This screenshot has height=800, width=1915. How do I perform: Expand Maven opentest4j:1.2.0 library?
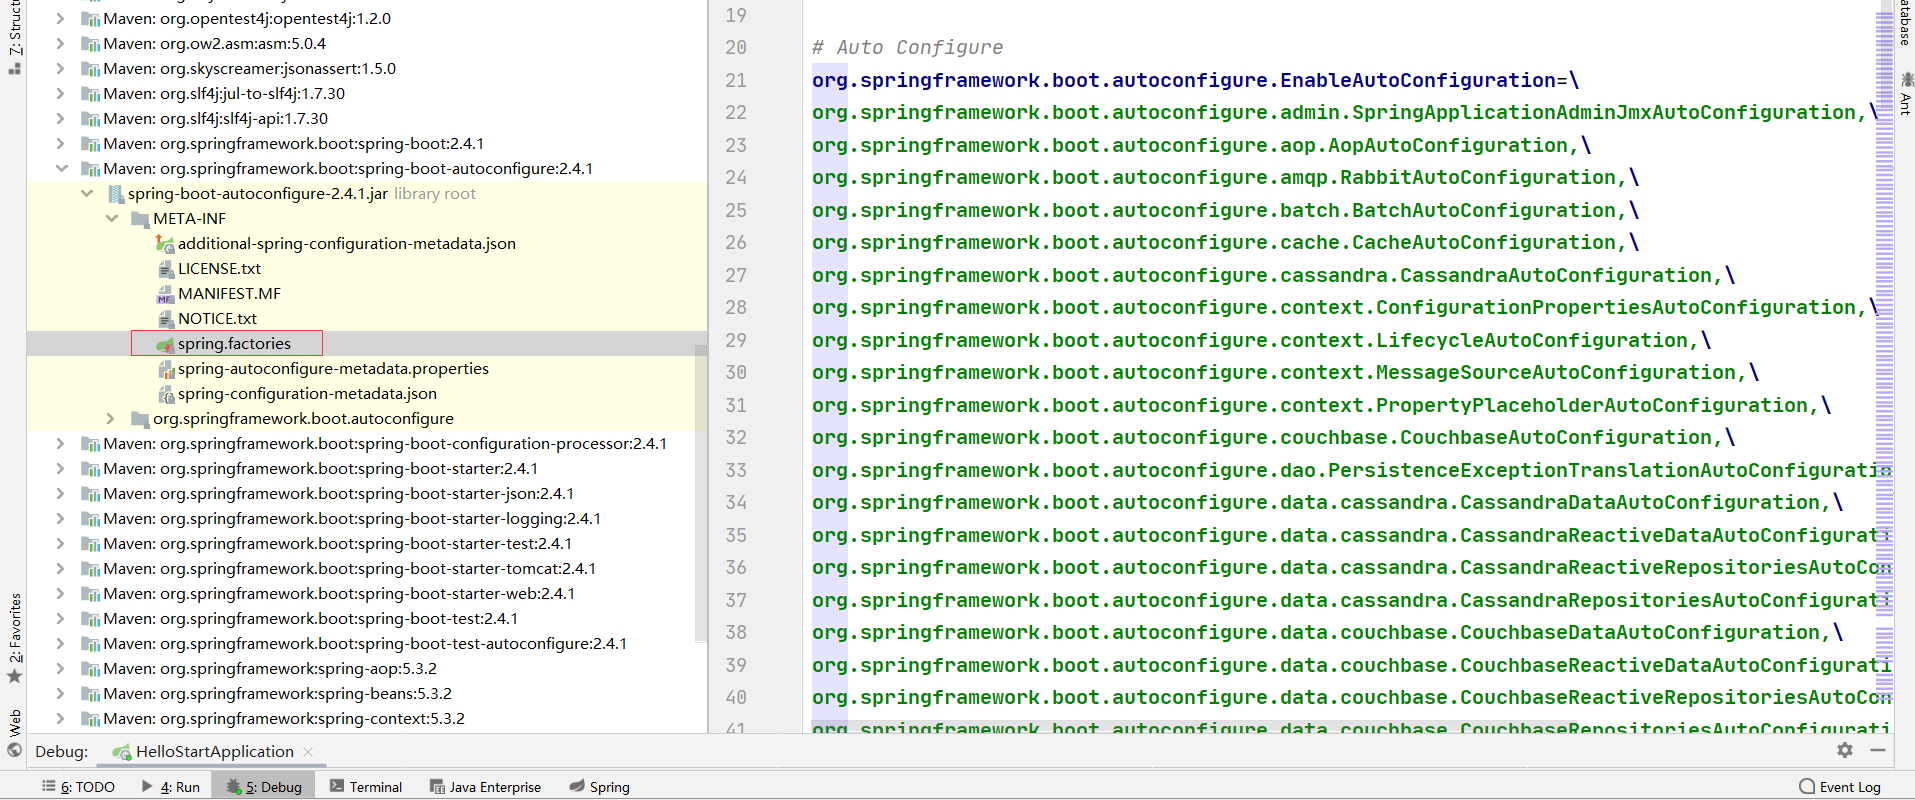pos(62,19)
